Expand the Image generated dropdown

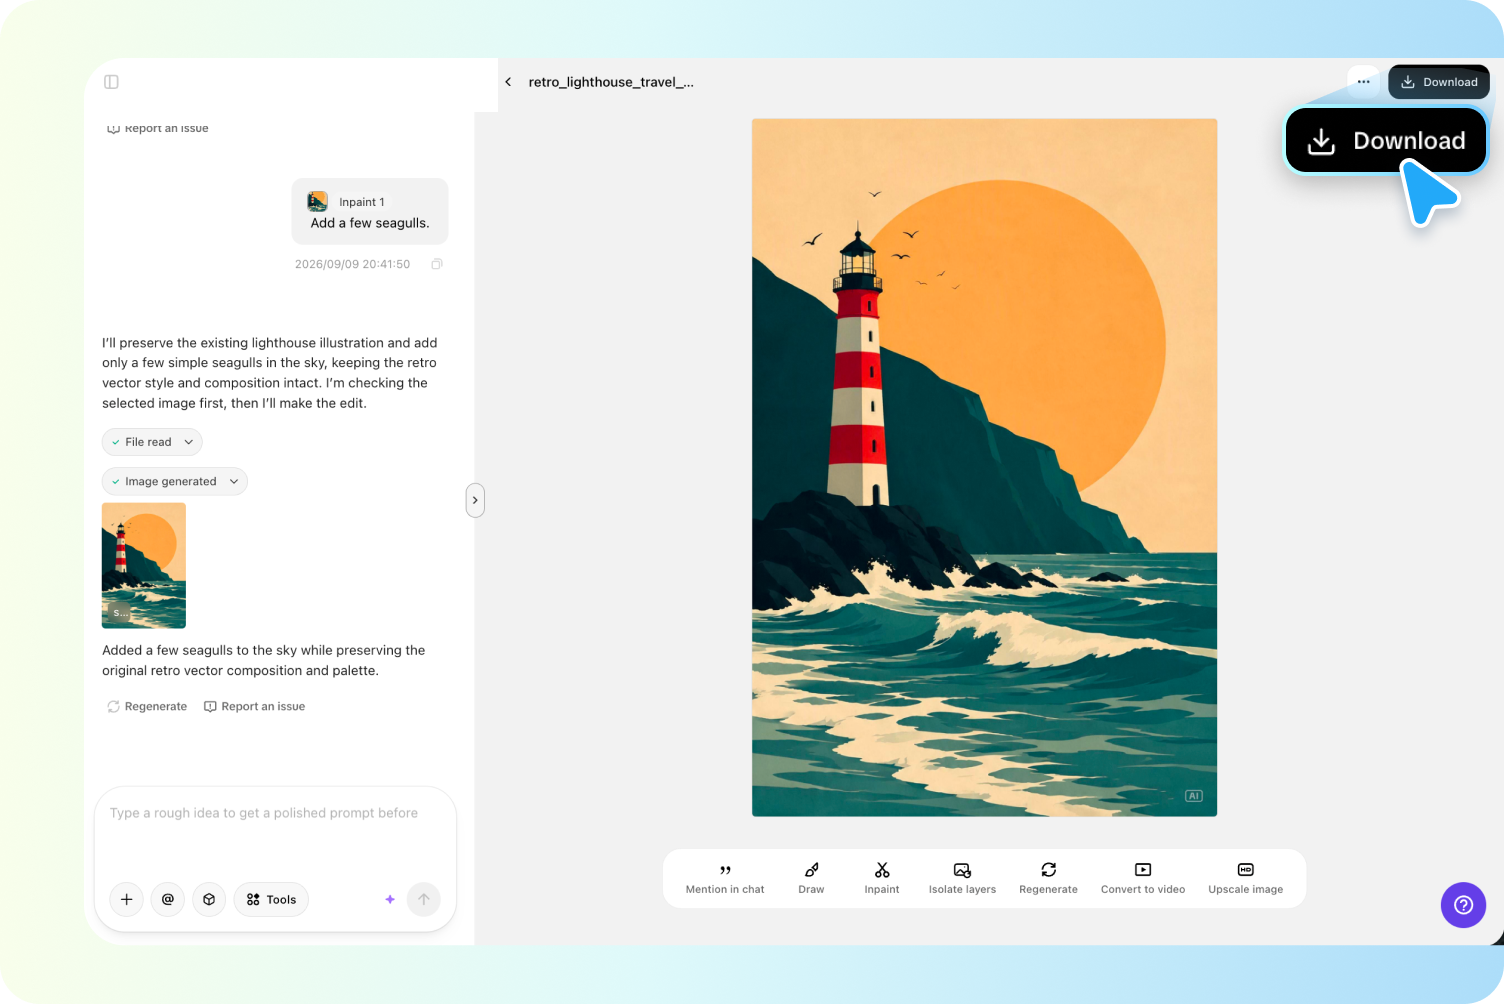tap(174, 481)
